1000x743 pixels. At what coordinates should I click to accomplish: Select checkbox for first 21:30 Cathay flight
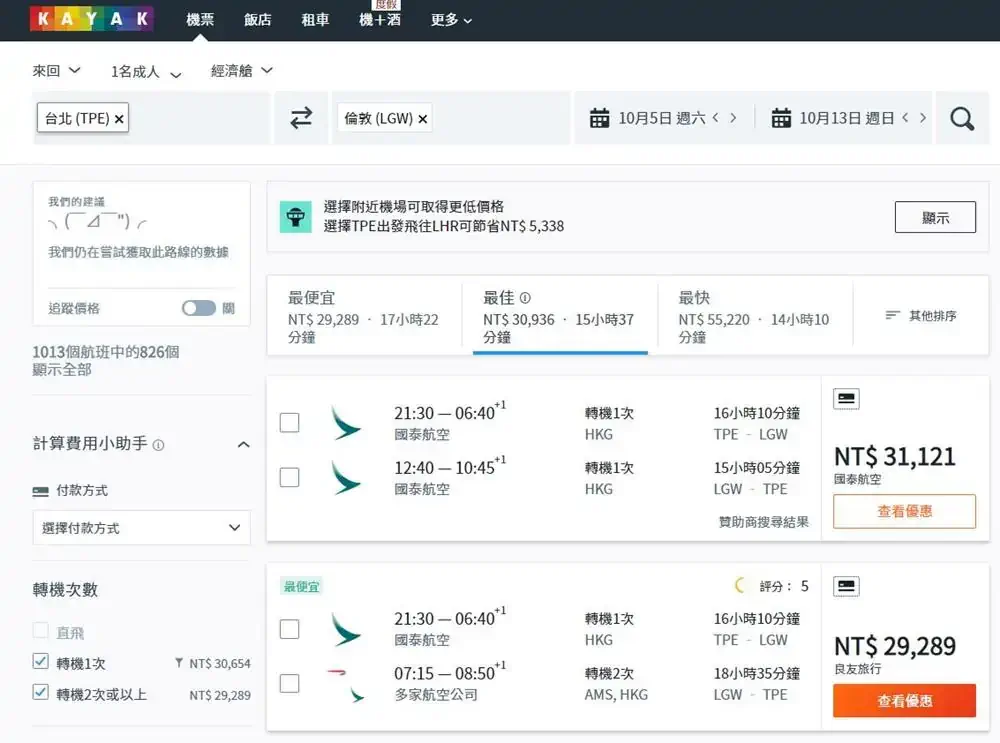[x=290, y=422]
